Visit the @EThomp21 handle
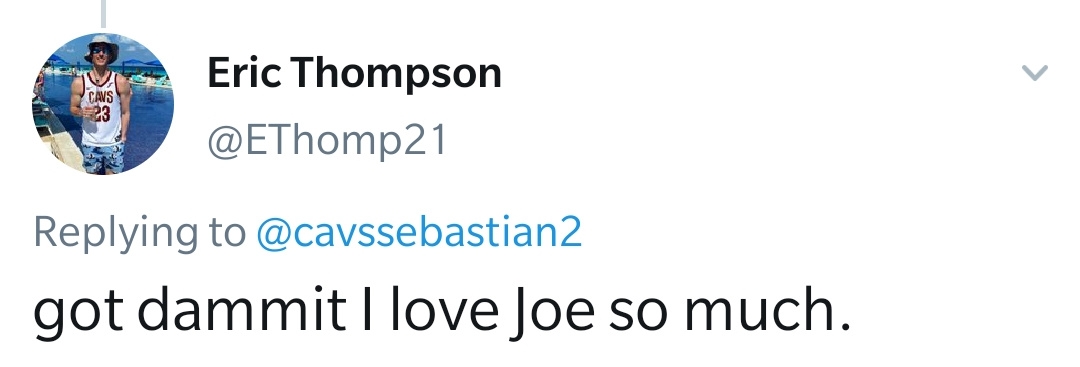The width and height of the screenshot is (1080, 367). tap(327, 140)
